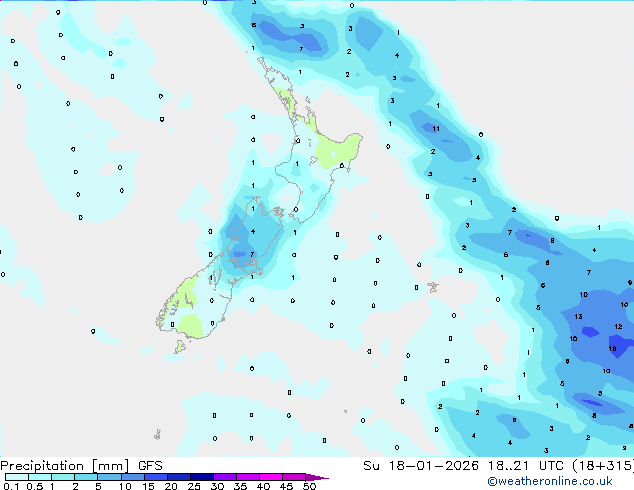Screen dimensions: 634x490
Task: Click the 35–40 mm legend swatch
Action: coord(248,477)
